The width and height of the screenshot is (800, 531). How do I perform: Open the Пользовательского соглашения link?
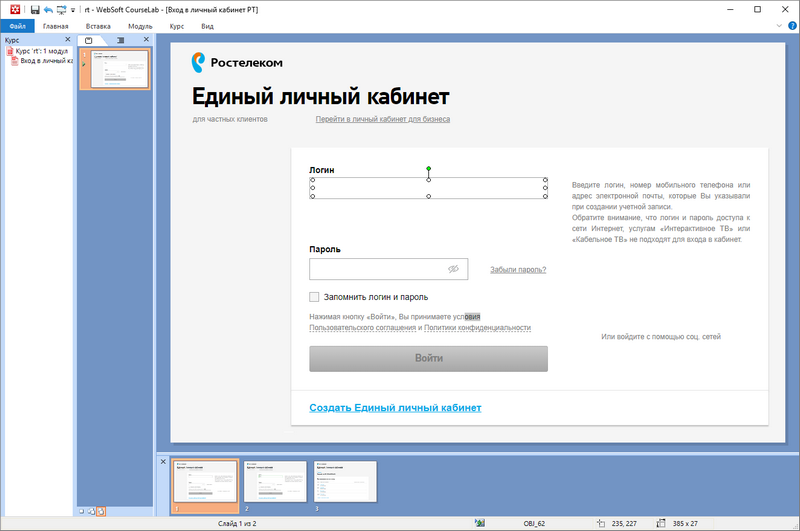(363, 328)
